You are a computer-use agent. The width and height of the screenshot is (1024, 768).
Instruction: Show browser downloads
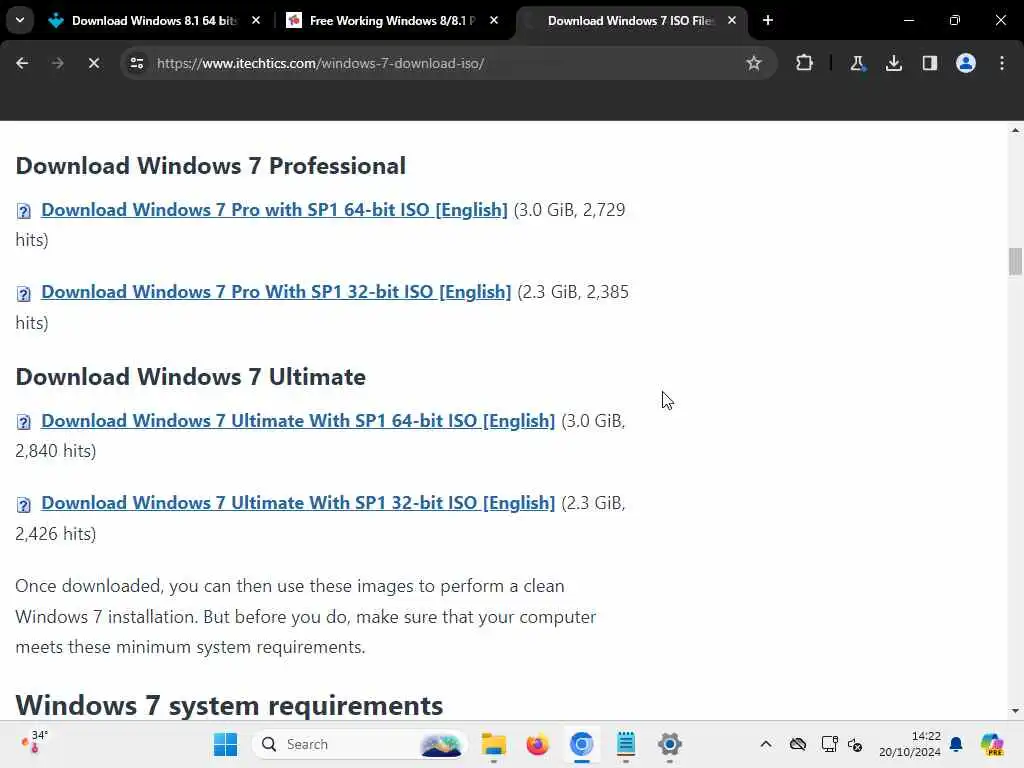[x=894, y=63]
